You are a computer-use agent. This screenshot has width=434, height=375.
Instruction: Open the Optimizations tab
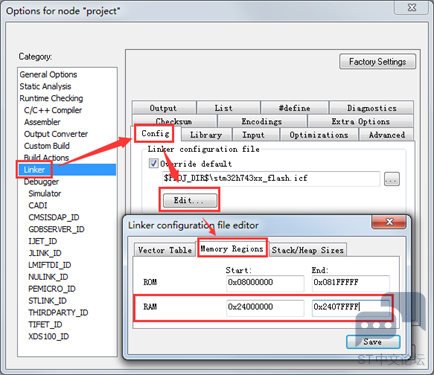[x=319, y=135]
